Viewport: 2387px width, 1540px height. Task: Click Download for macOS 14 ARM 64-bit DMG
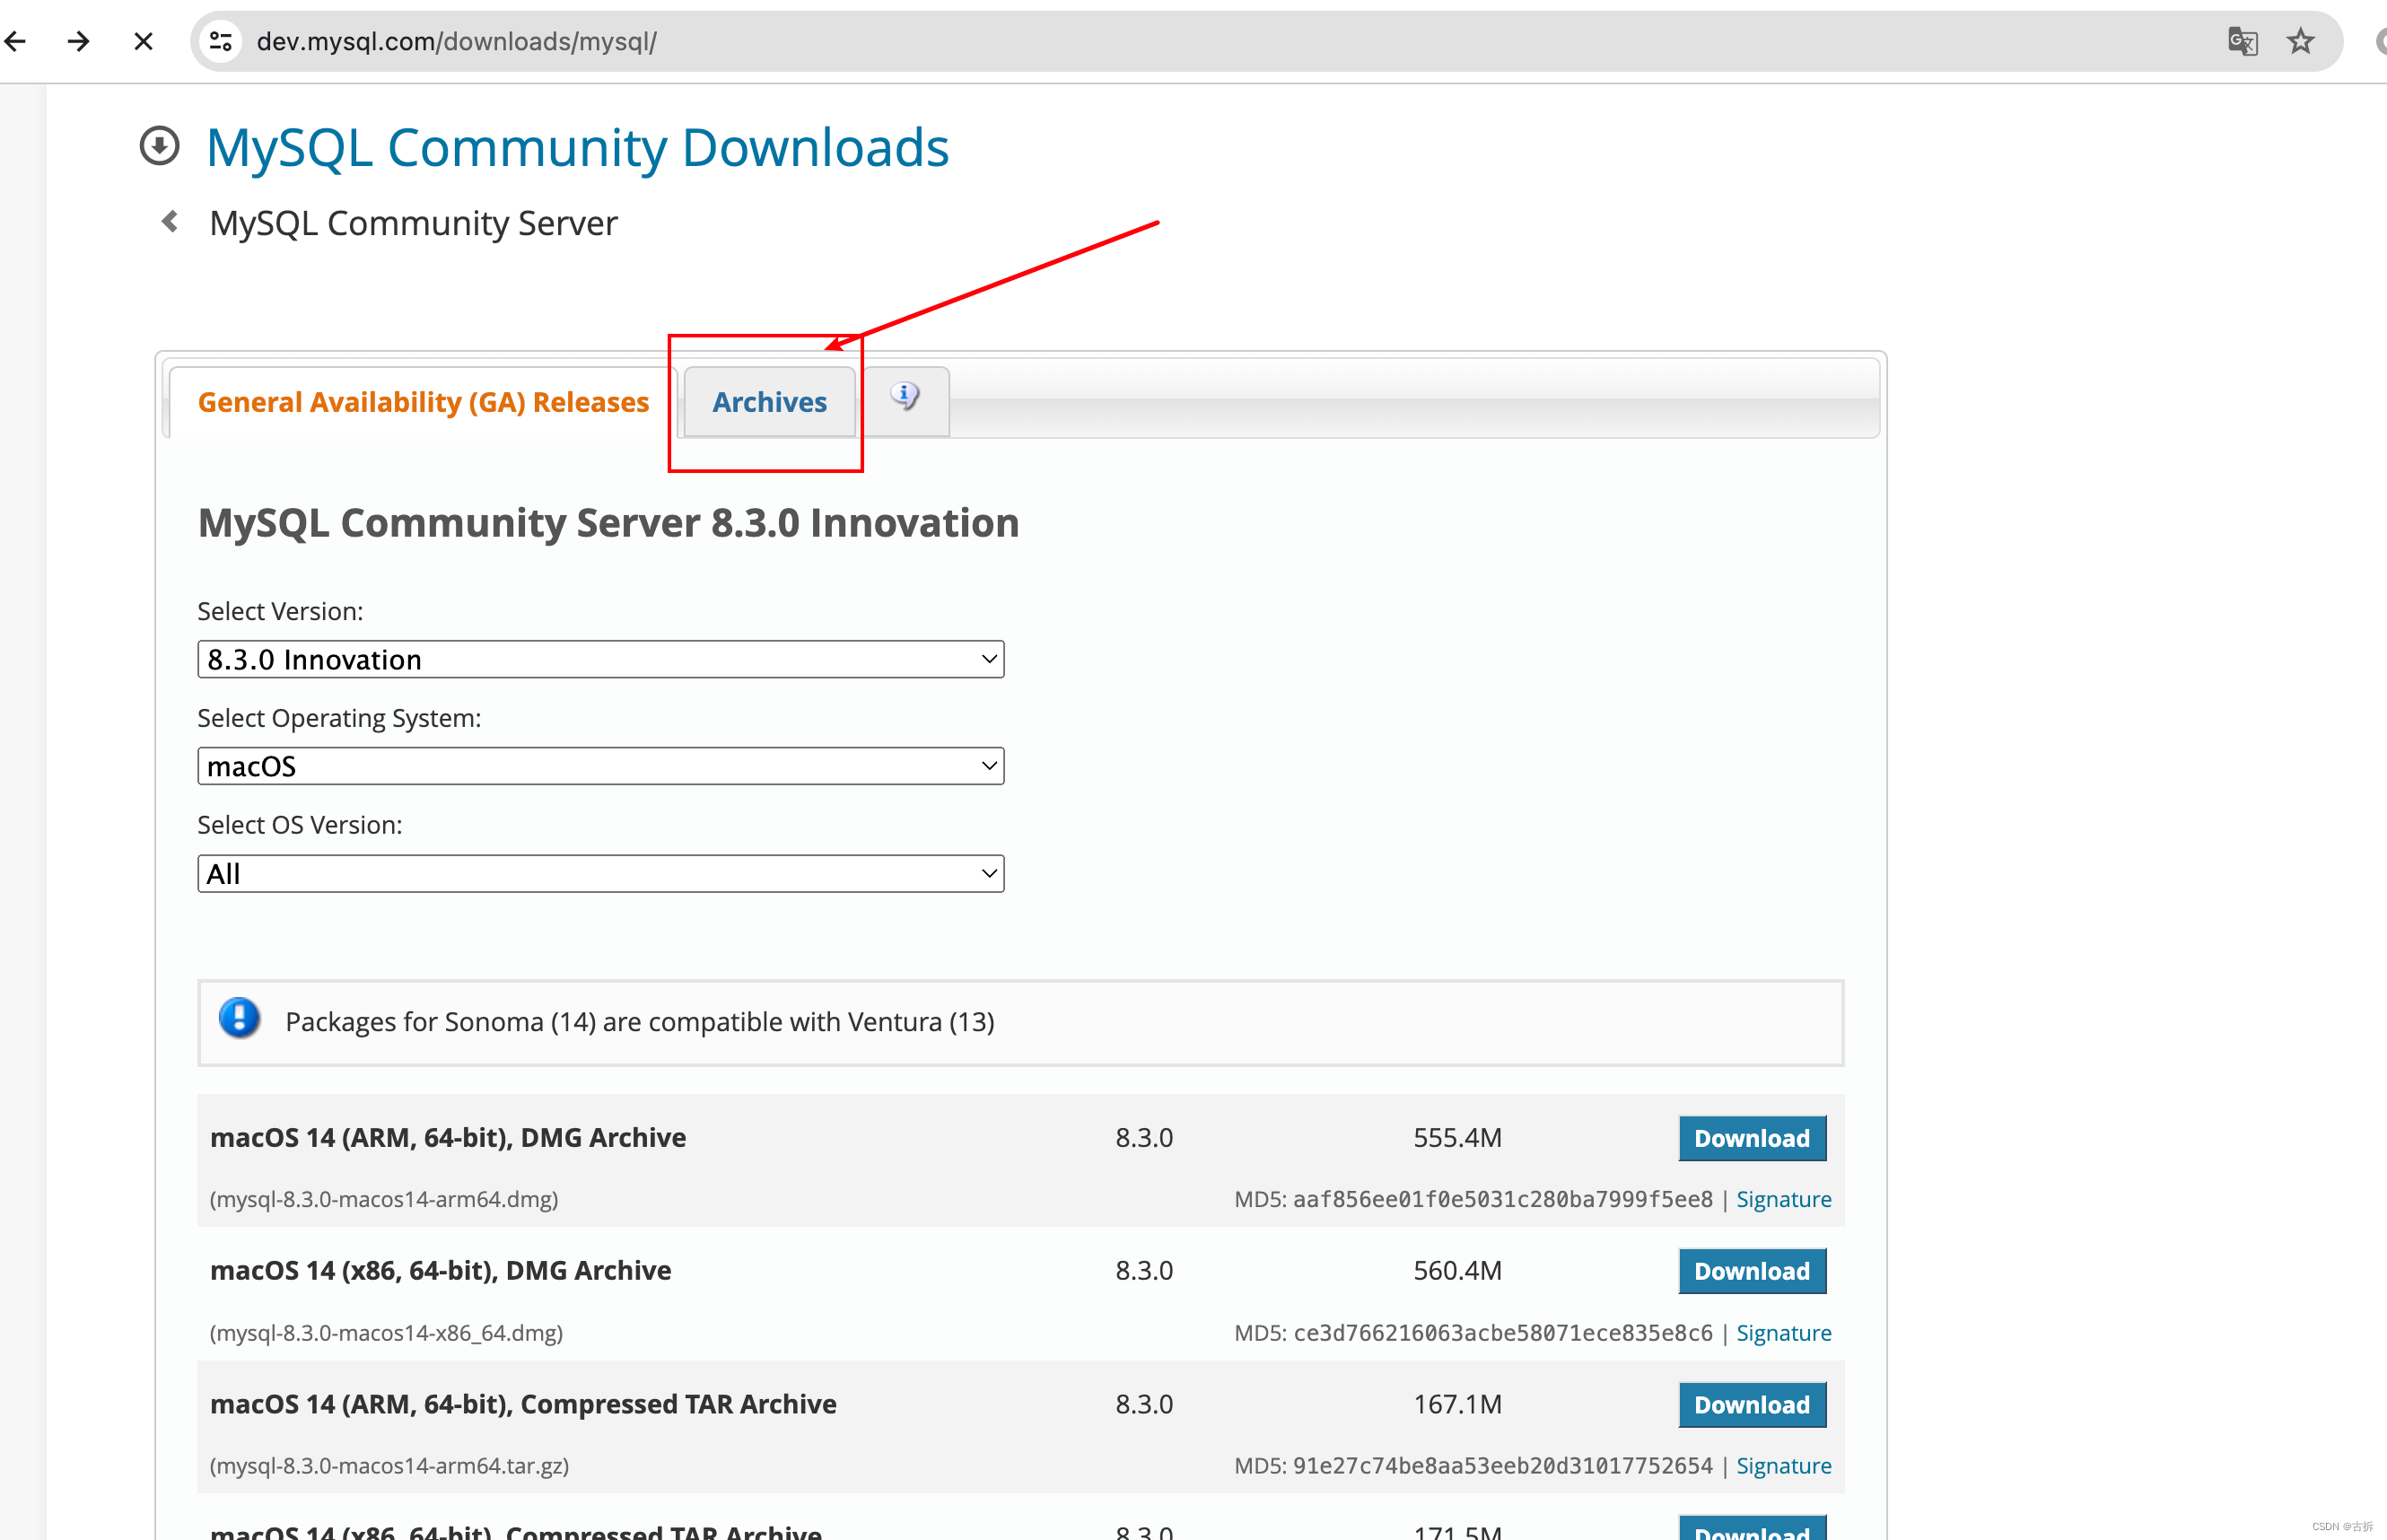[x=1750, y=1138]
